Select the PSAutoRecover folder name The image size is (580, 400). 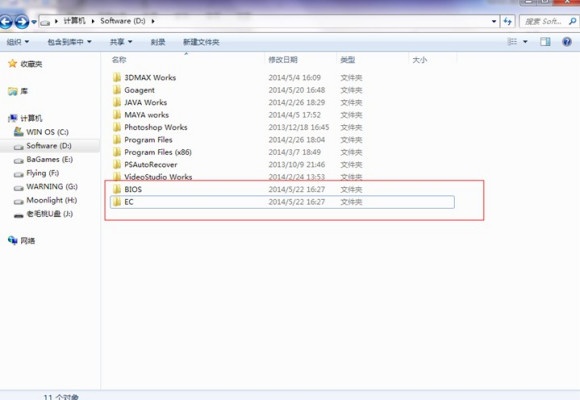(x=151, y=164)
